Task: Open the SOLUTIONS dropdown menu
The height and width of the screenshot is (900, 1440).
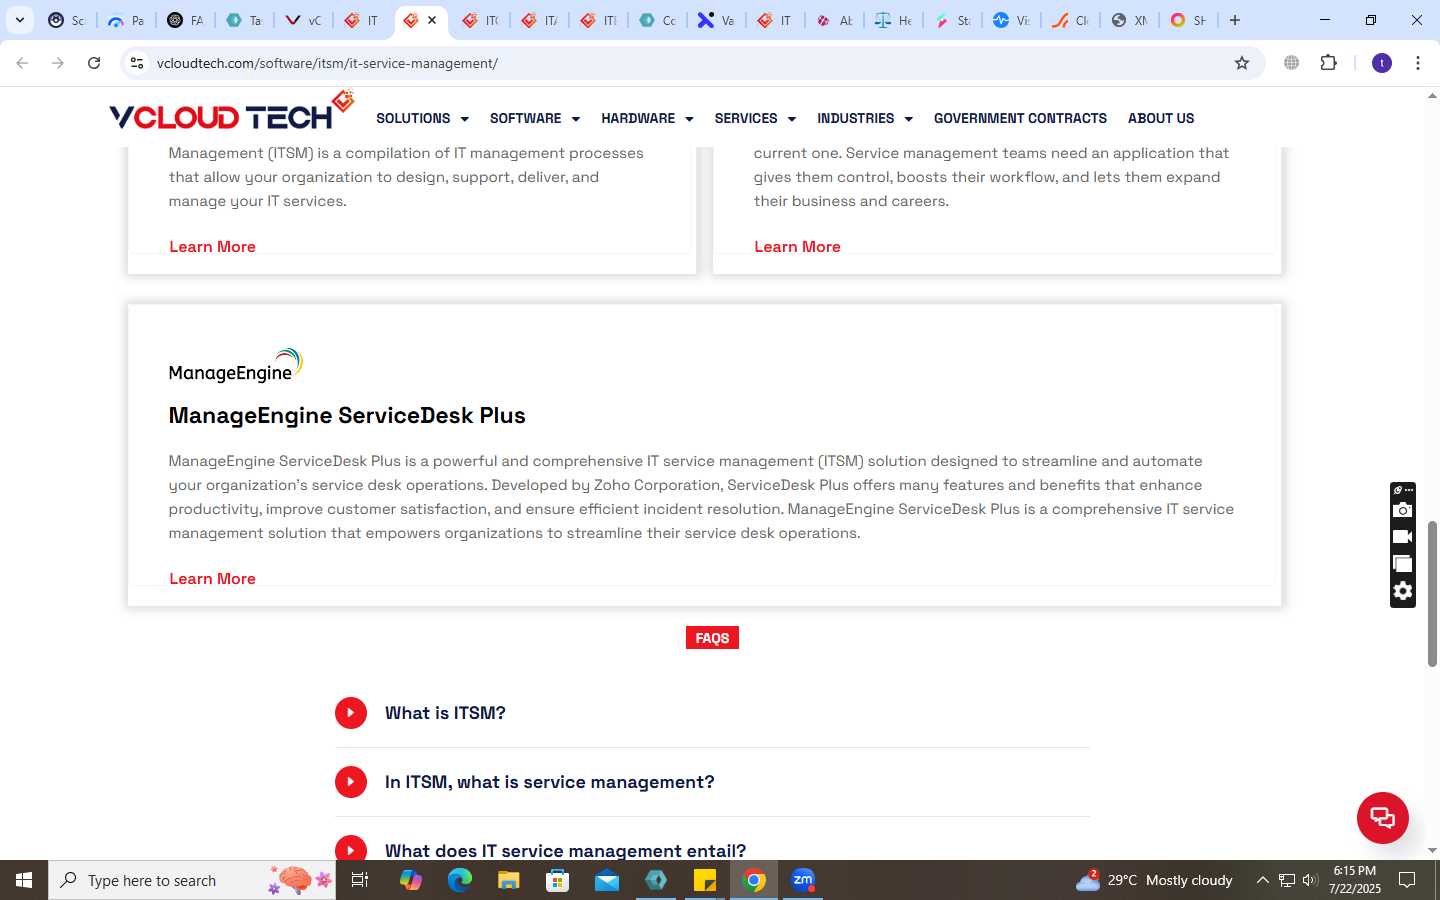Action: coord(422,118)
